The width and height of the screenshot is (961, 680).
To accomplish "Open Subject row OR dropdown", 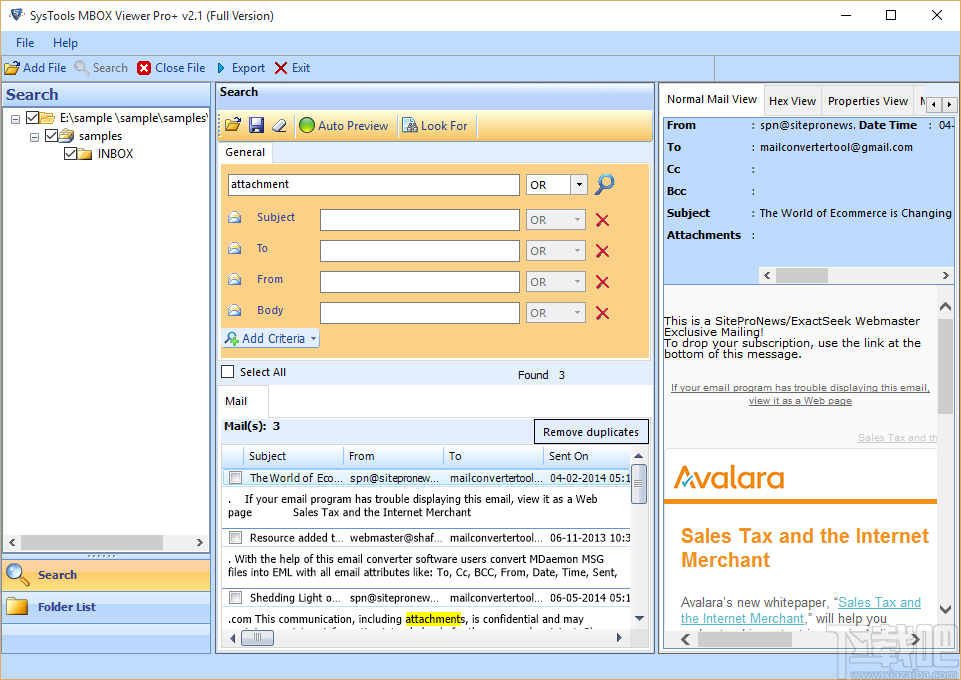I will 577,220.
